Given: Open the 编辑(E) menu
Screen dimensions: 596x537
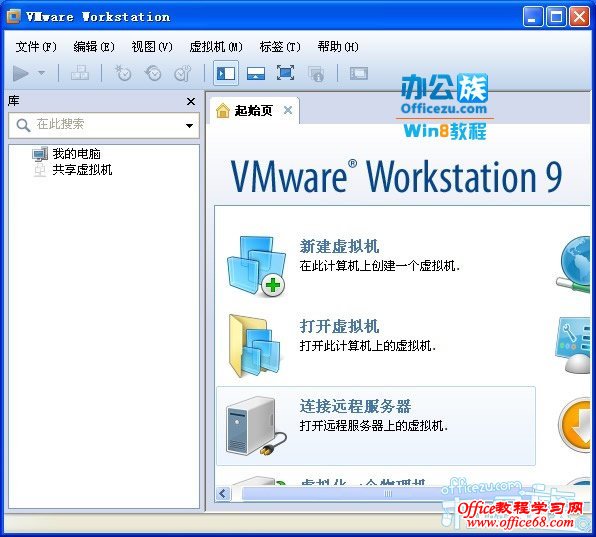Looking at the screenshot, I should tap(94, 47).
